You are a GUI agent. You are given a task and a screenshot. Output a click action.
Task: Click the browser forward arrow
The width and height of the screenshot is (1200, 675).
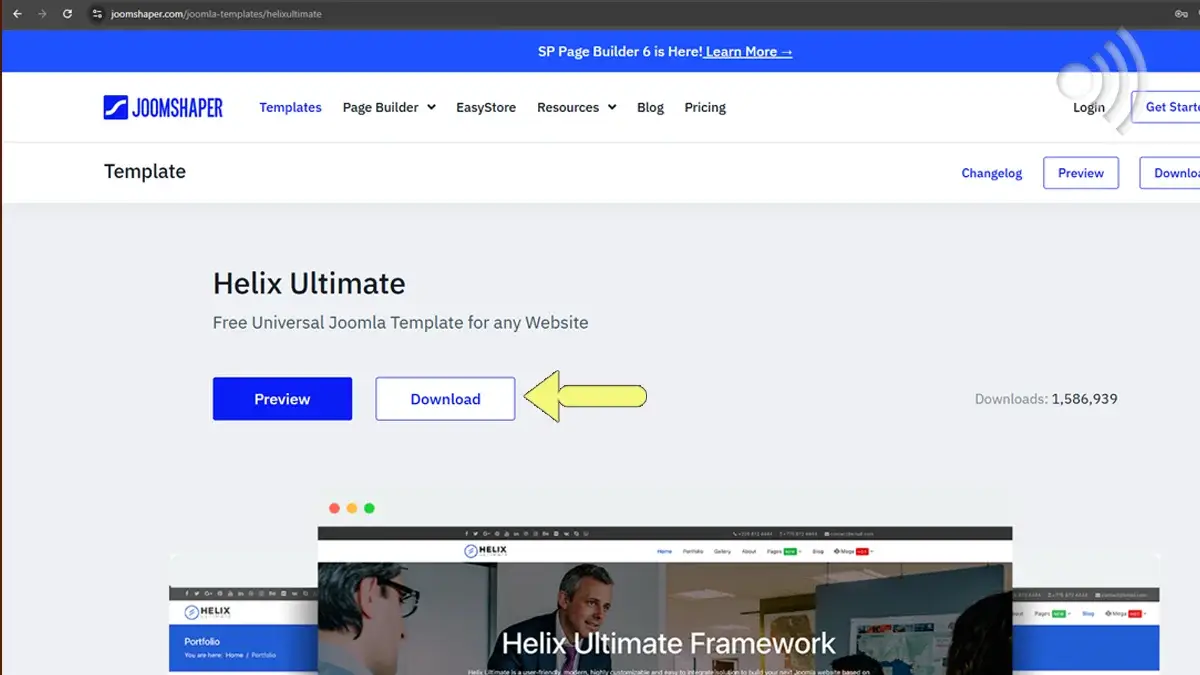pos(42,14)
